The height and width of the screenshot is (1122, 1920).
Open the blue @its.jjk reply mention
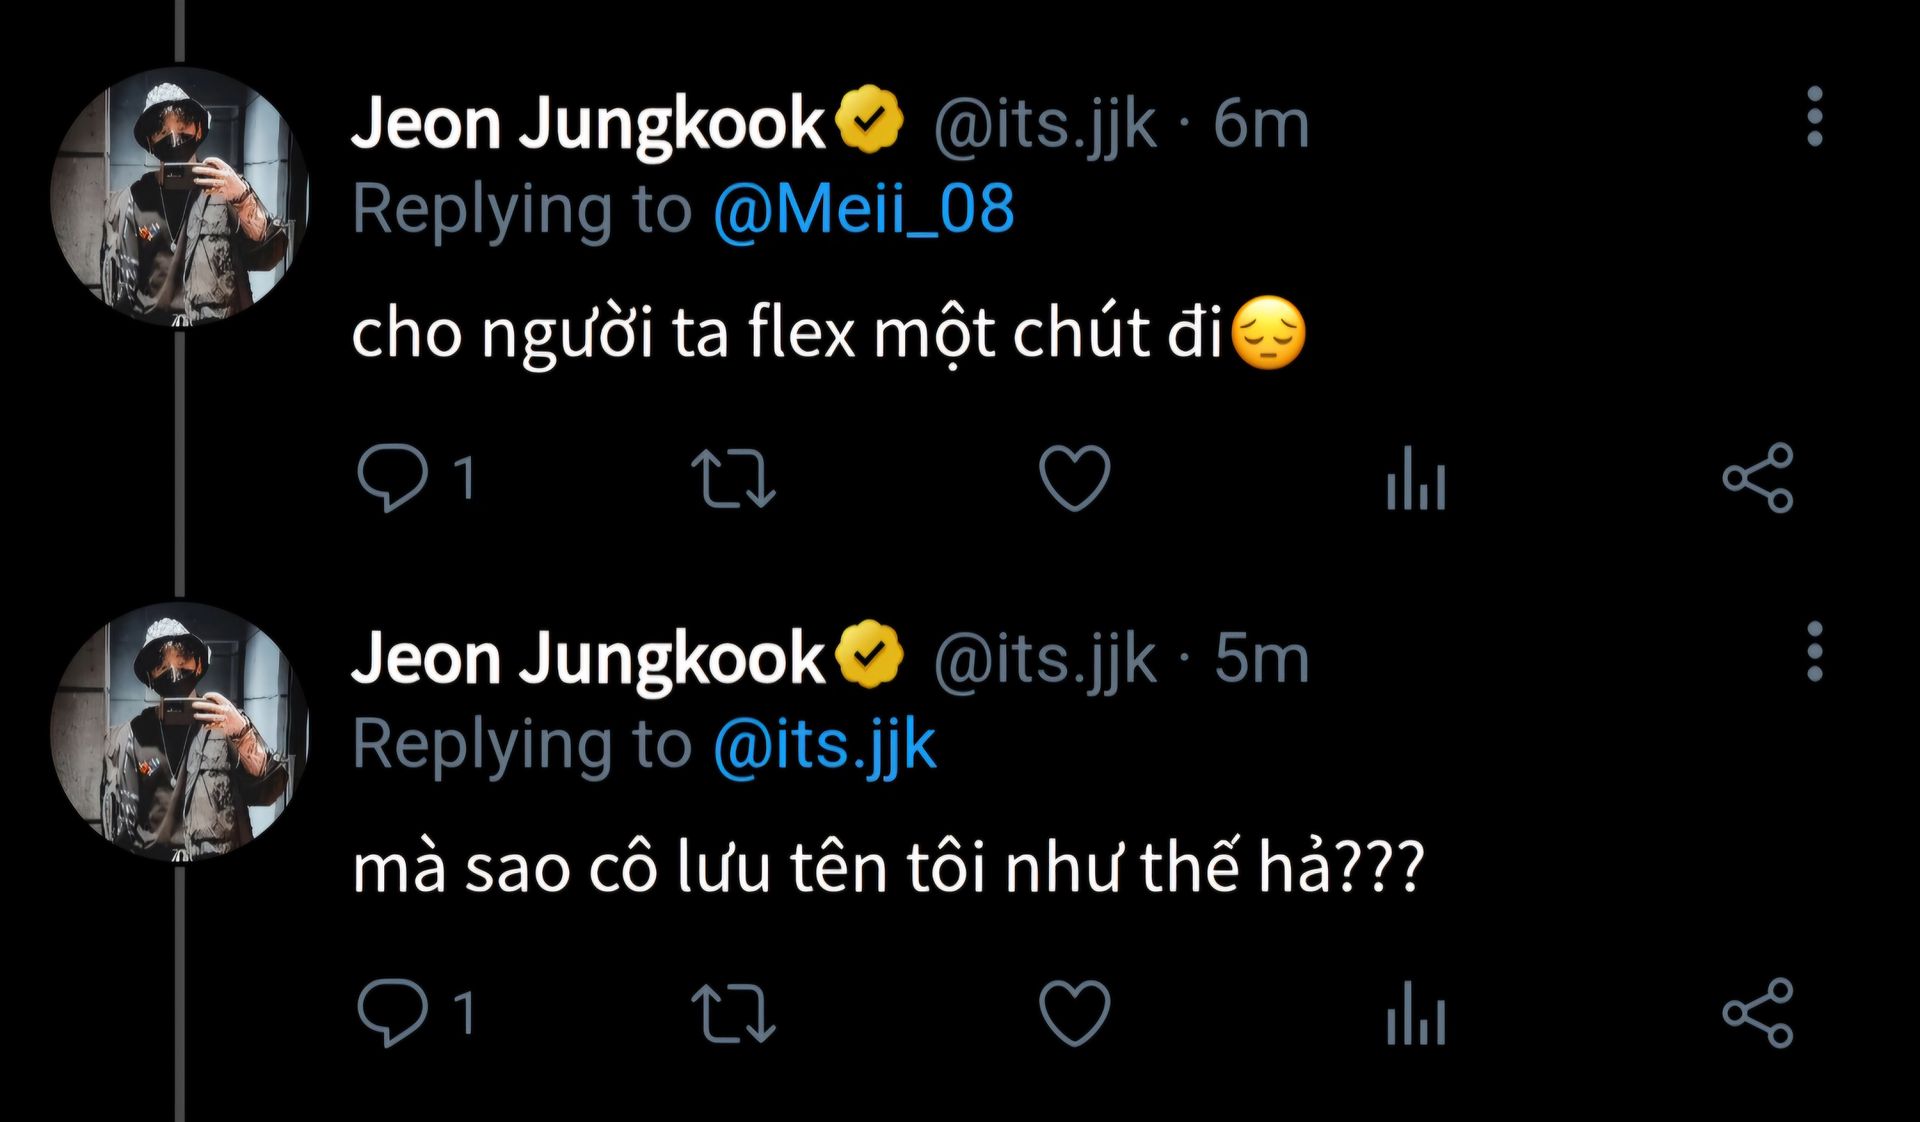[824, 745]
